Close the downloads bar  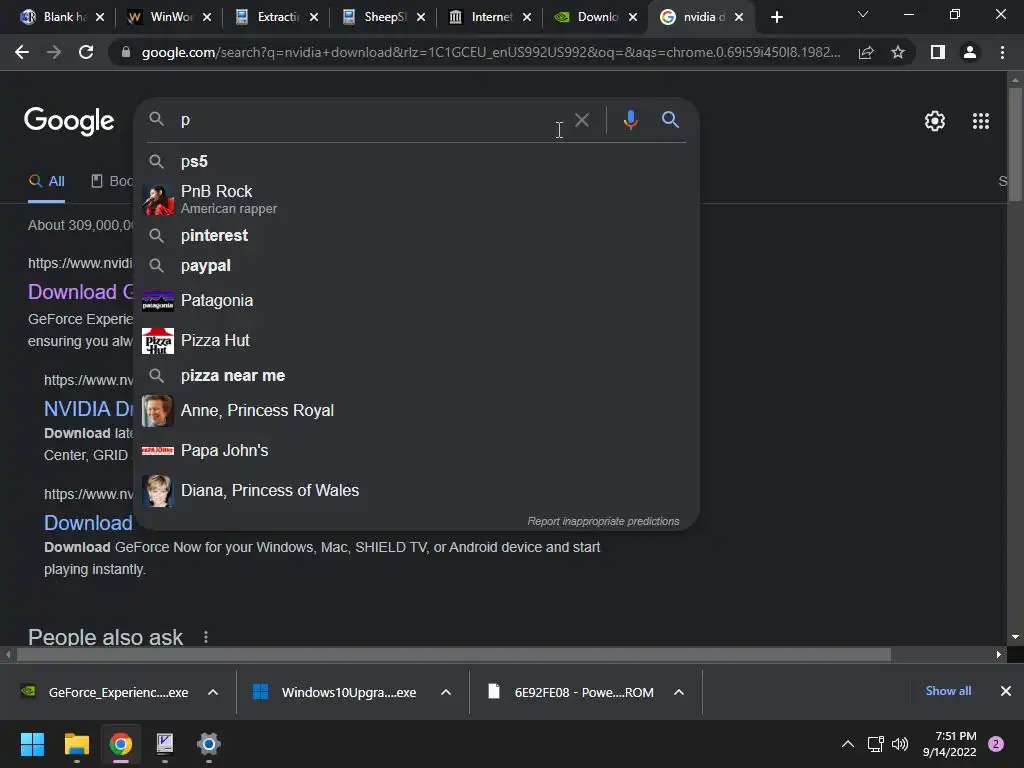[1006, 691]
